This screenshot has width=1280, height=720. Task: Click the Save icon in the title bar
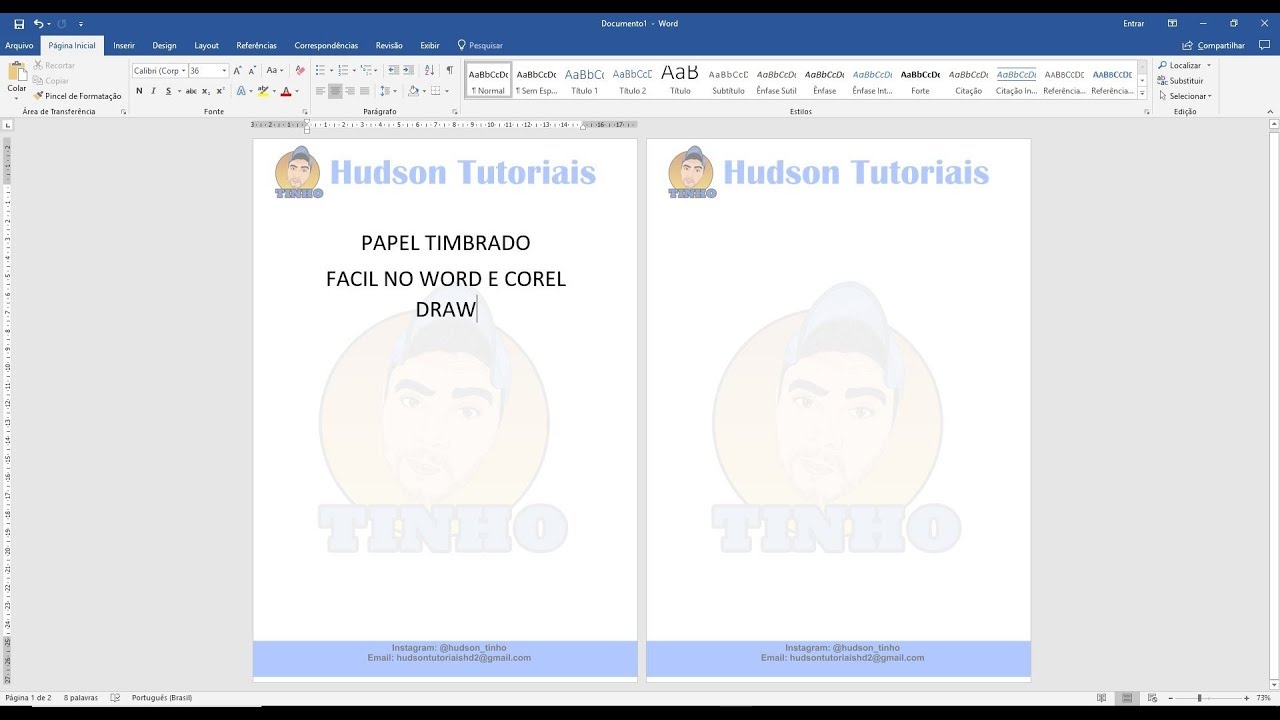point(19,23)
